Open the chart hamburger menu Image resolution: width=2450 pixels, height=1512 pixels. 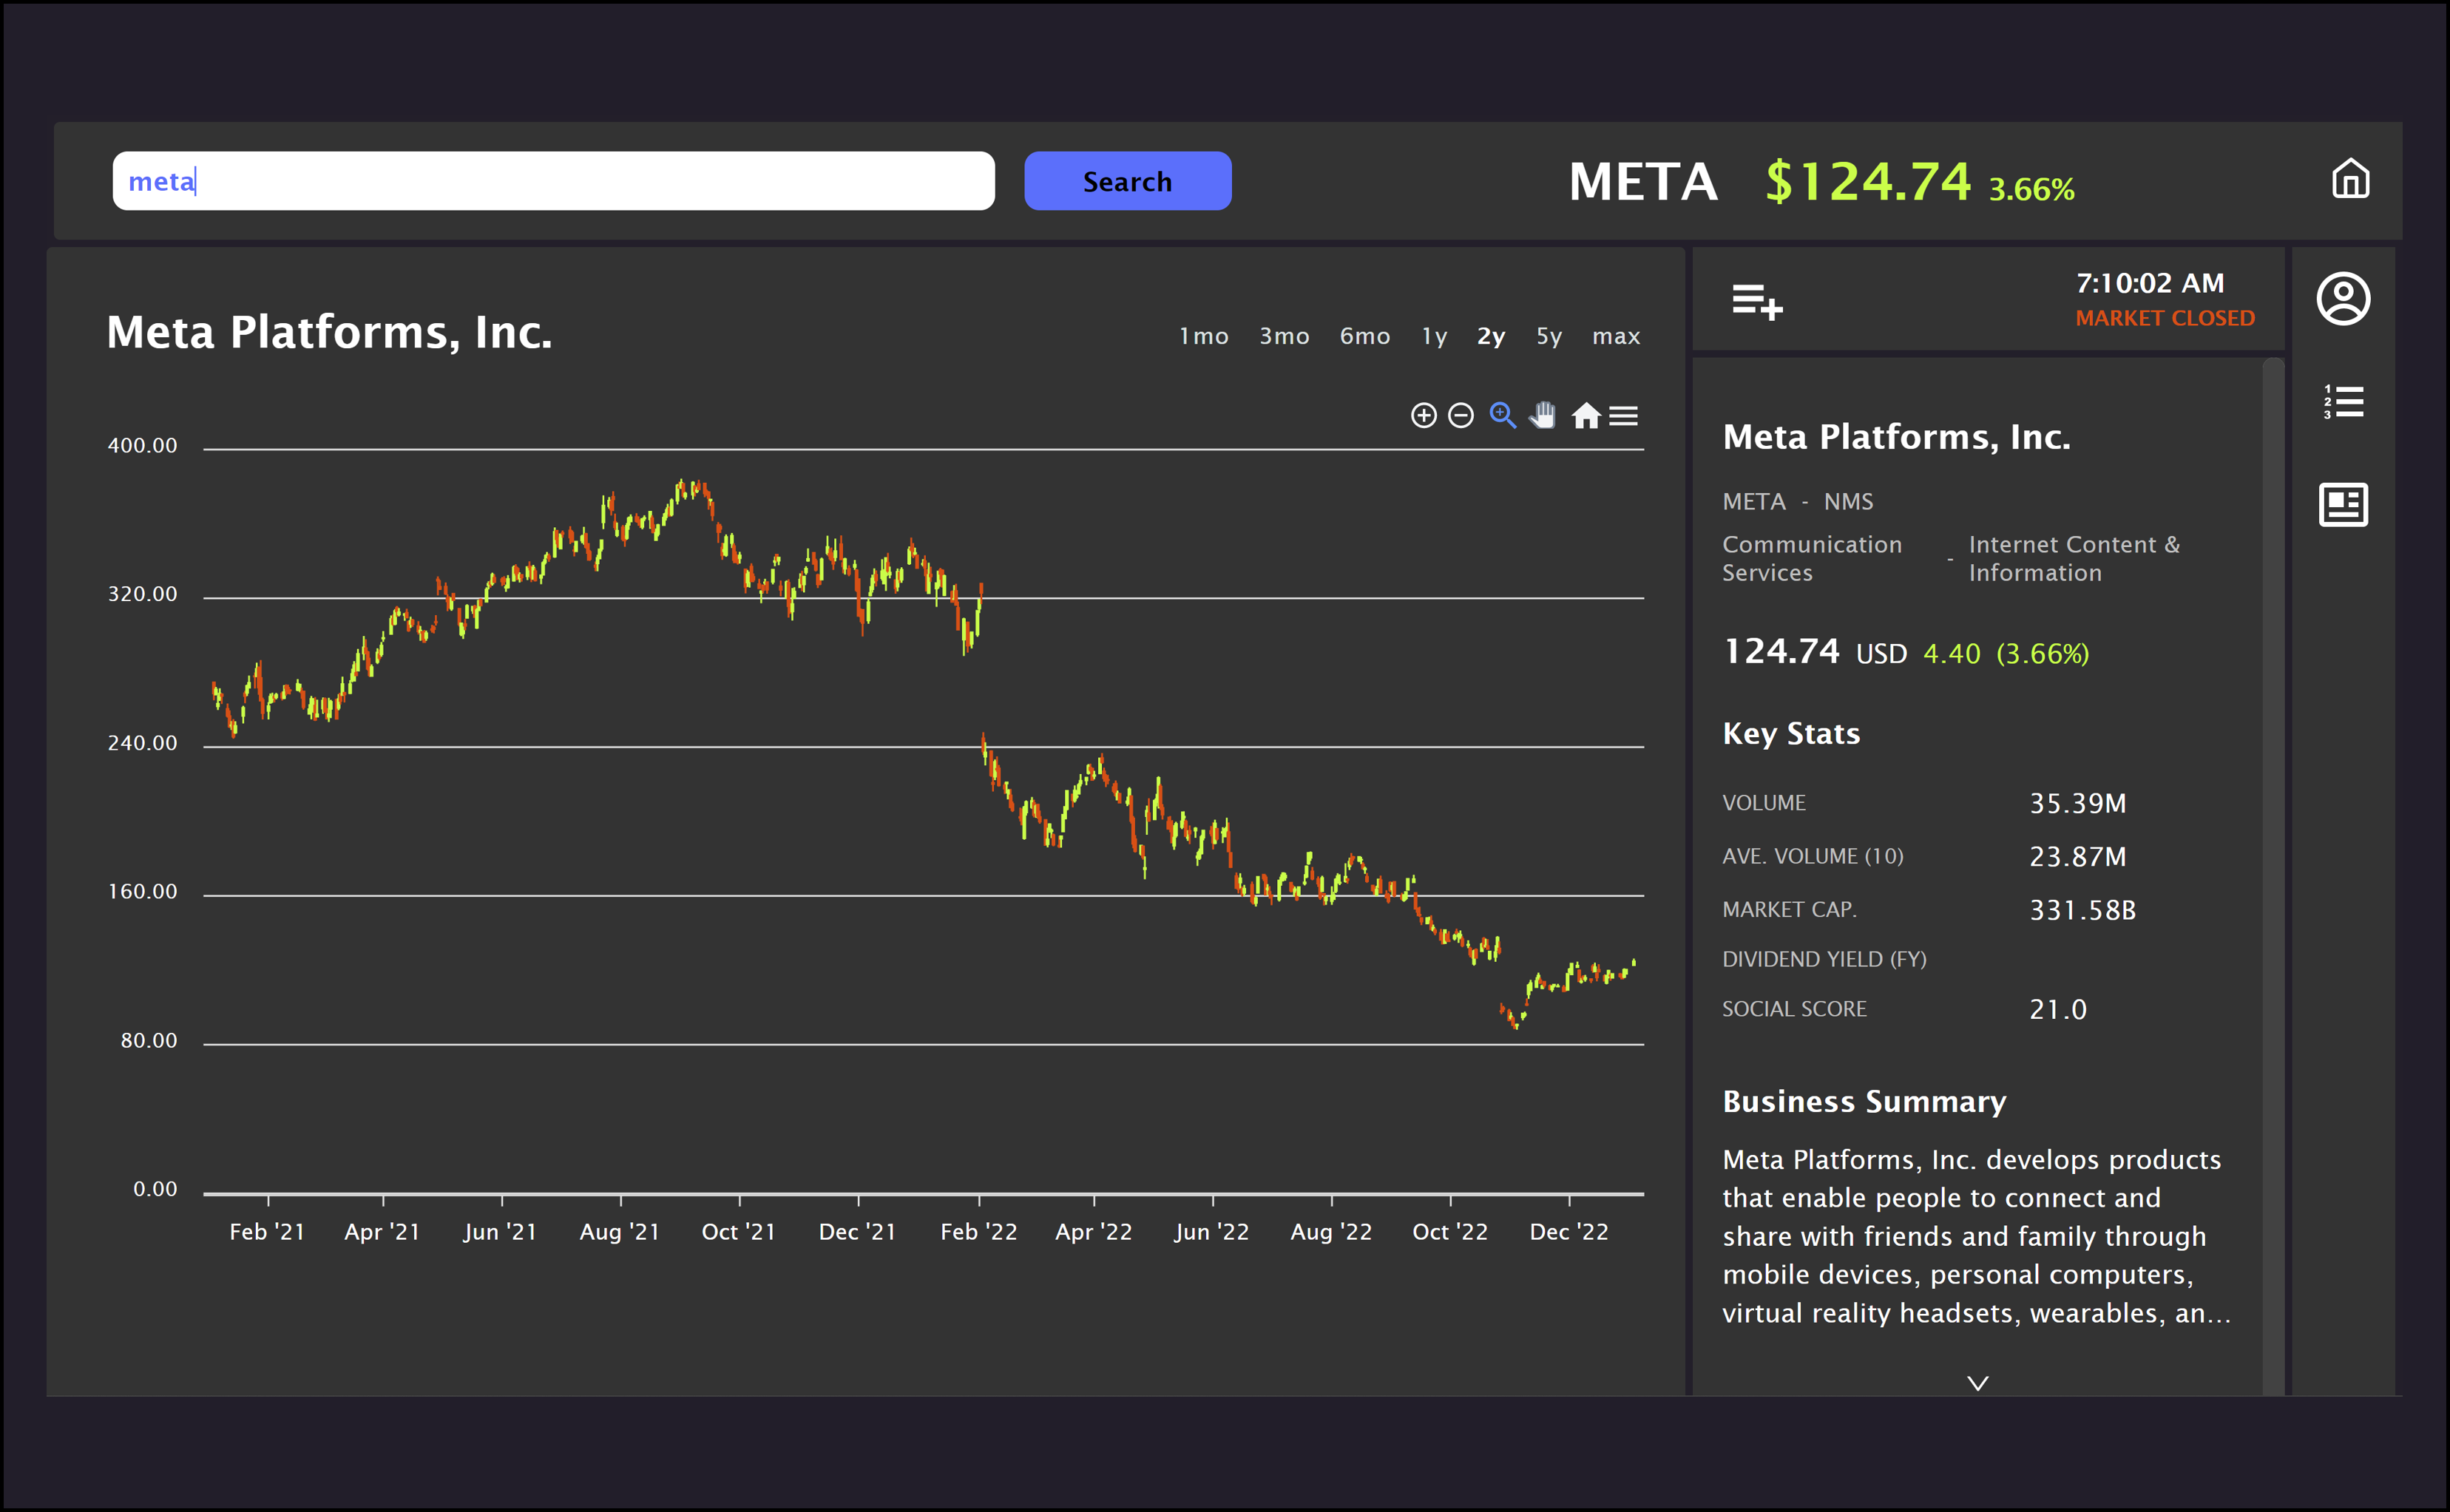1623,415
